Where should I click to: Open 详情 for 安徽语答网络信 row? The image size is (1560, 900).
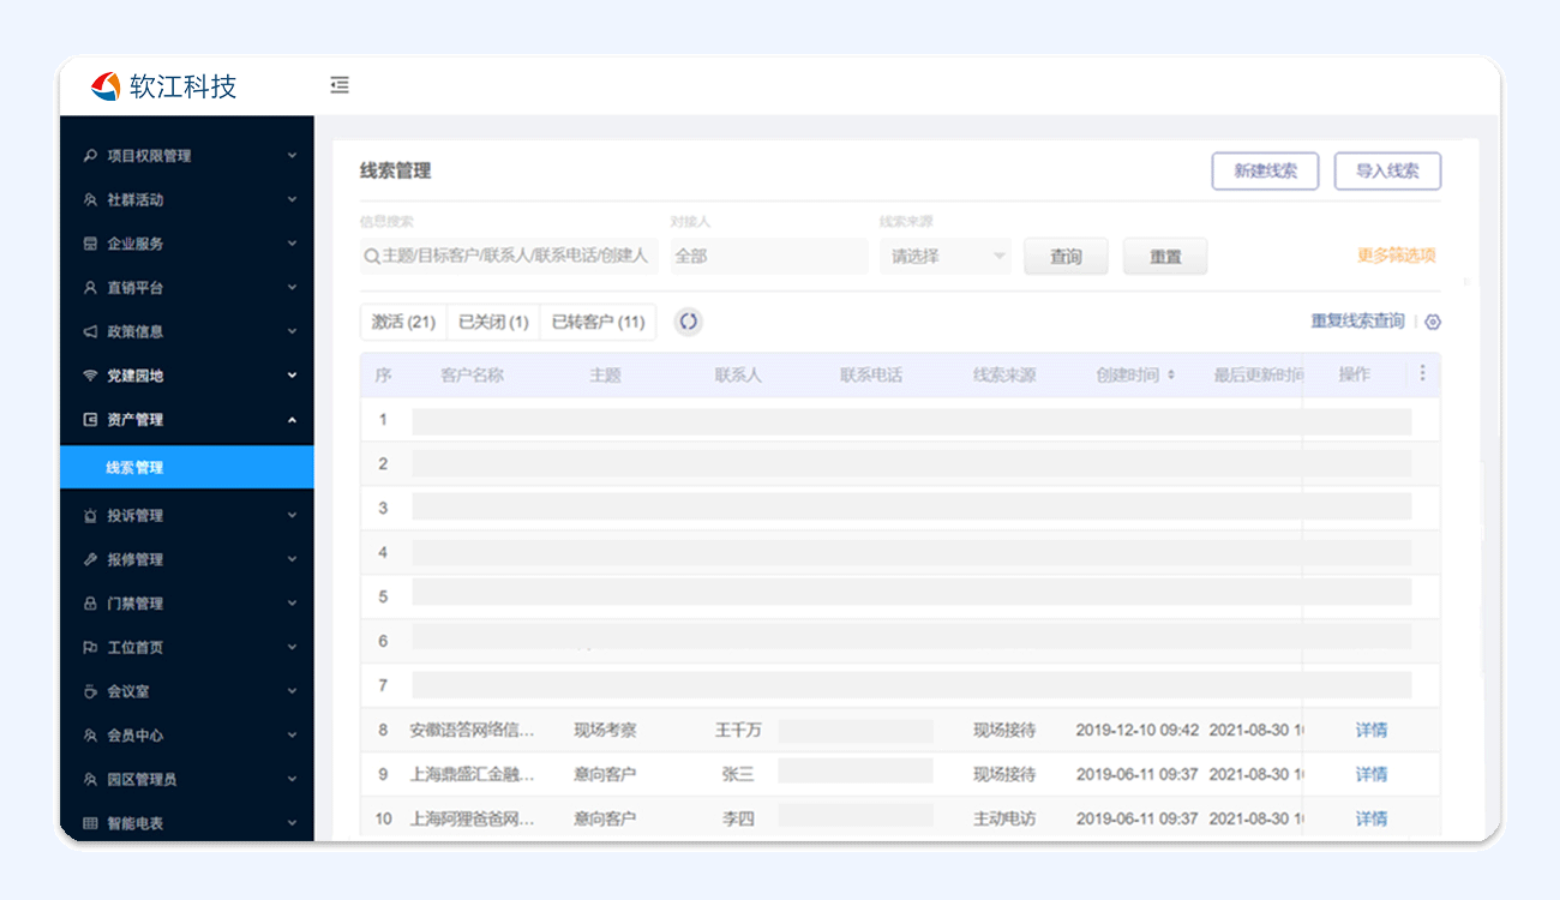pyautogui.click(x=1371, y=730)
